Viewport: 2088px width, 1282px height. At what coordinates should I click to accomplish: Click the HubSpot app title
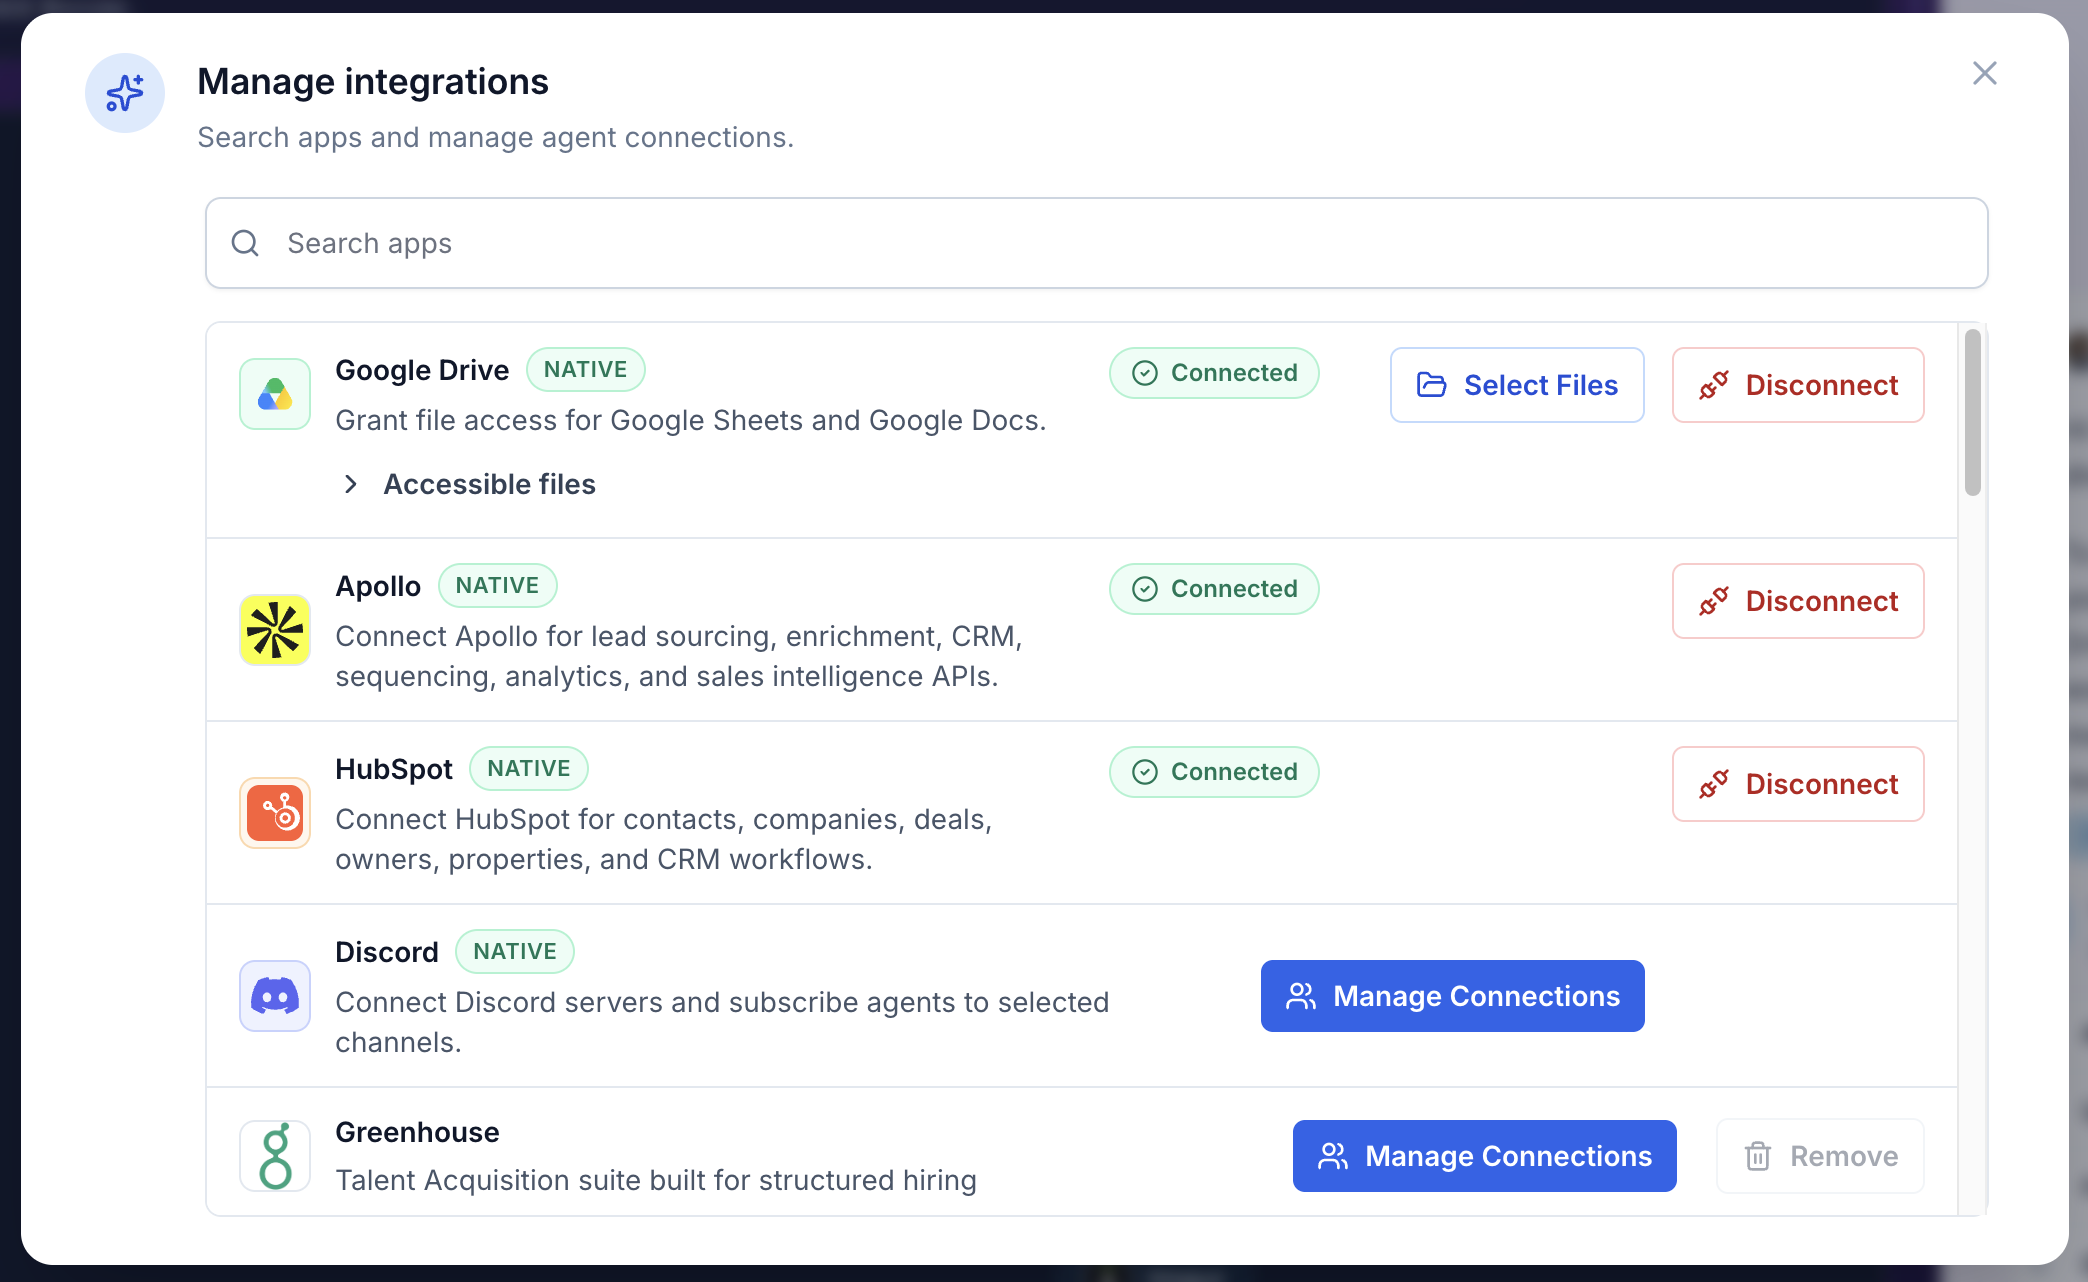(394, 769)
